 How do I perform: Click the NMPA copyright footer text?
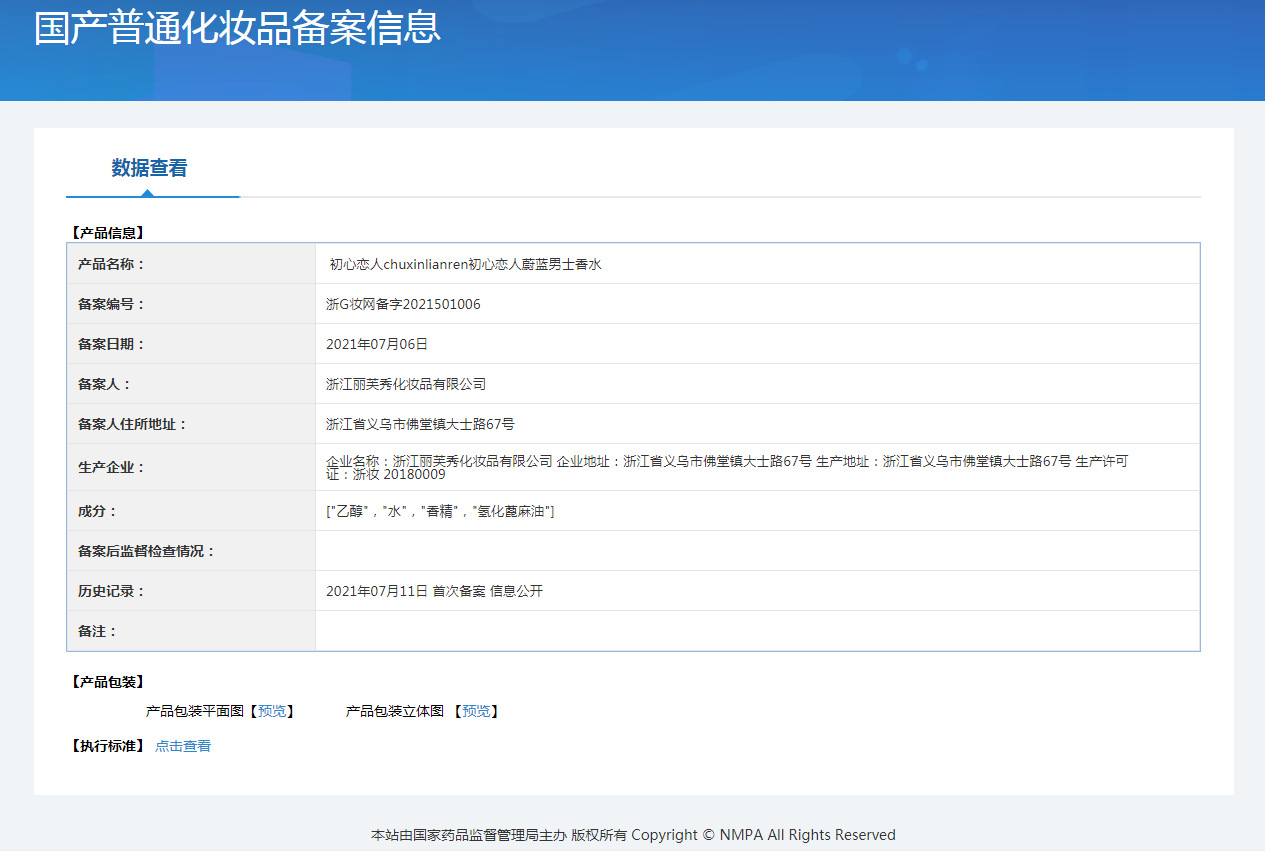633,835
